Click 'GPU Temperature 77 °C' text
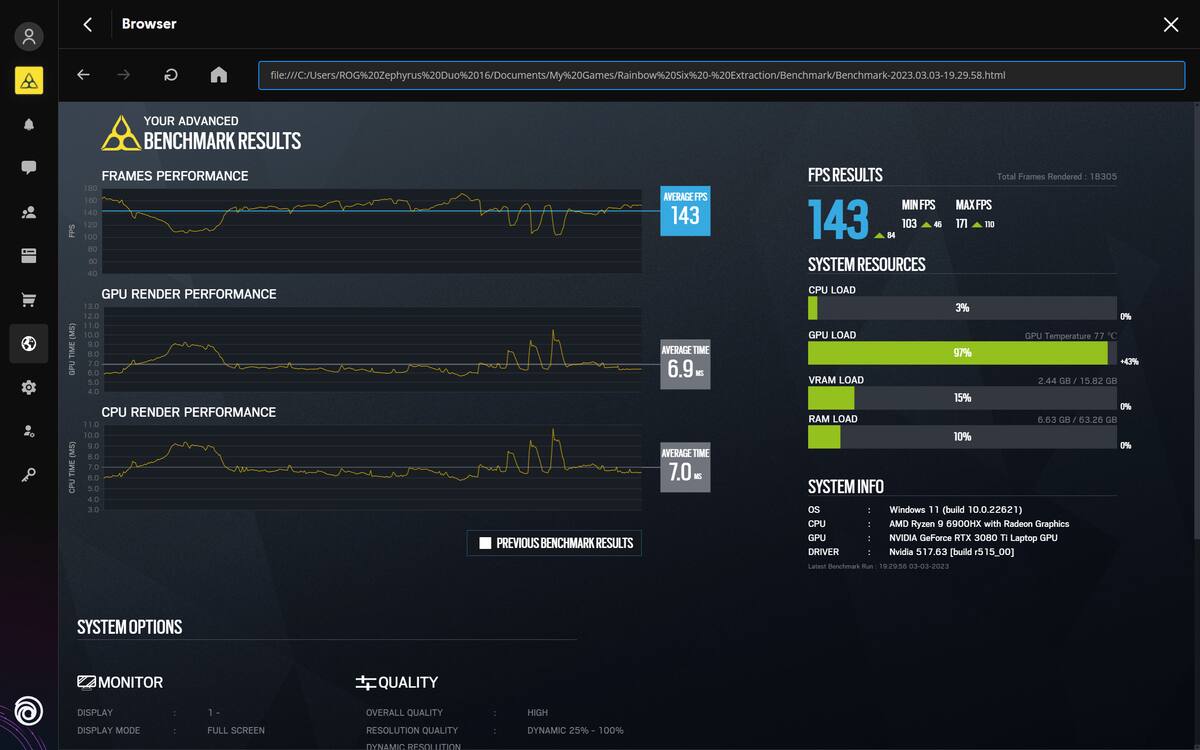This screenshot has width=1200, height=750. (1071, 336)
